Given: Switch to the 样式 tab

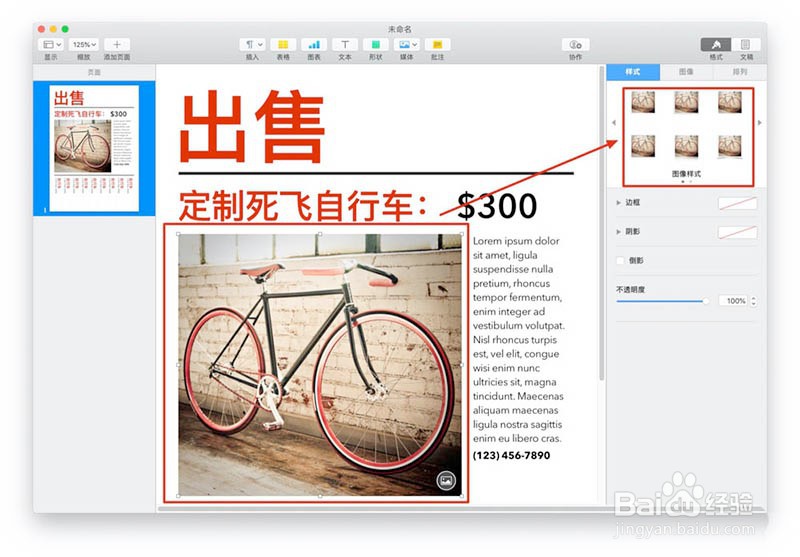Looking at the screenshot, I should coord(633,72).
